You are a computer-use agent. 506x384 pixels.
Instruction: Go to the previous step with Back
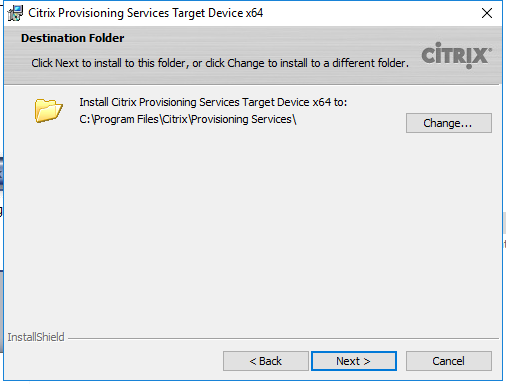266,361
